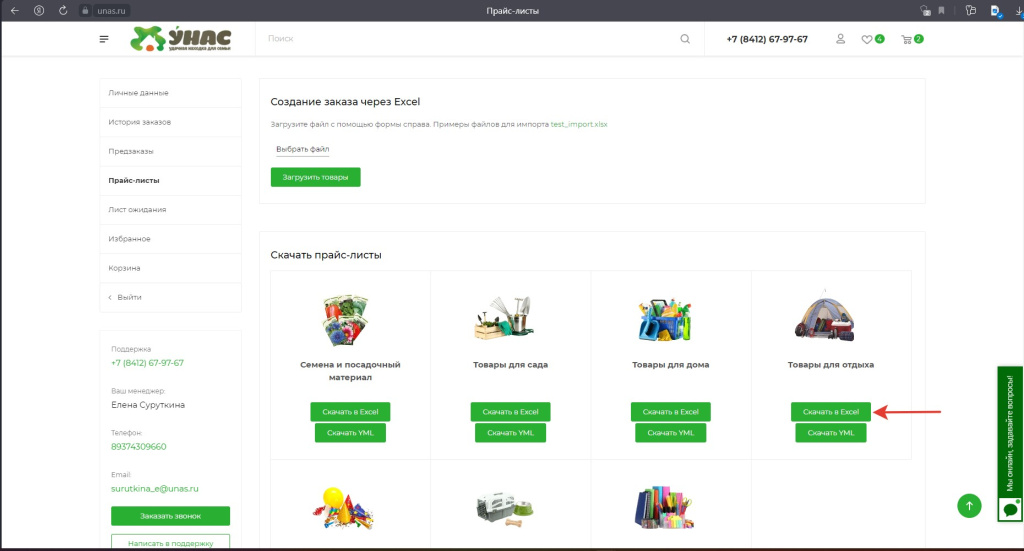Open test_import.xlsx sample file link
This screenshot has width=1024, height=551.
(579, 125)
